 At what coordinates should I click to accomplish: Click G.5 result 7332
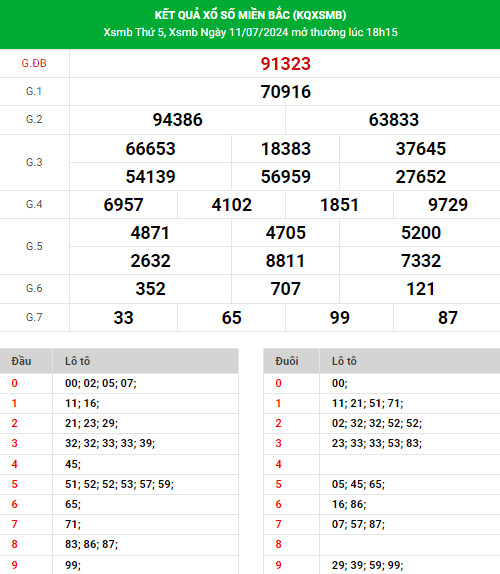[421, 261]
